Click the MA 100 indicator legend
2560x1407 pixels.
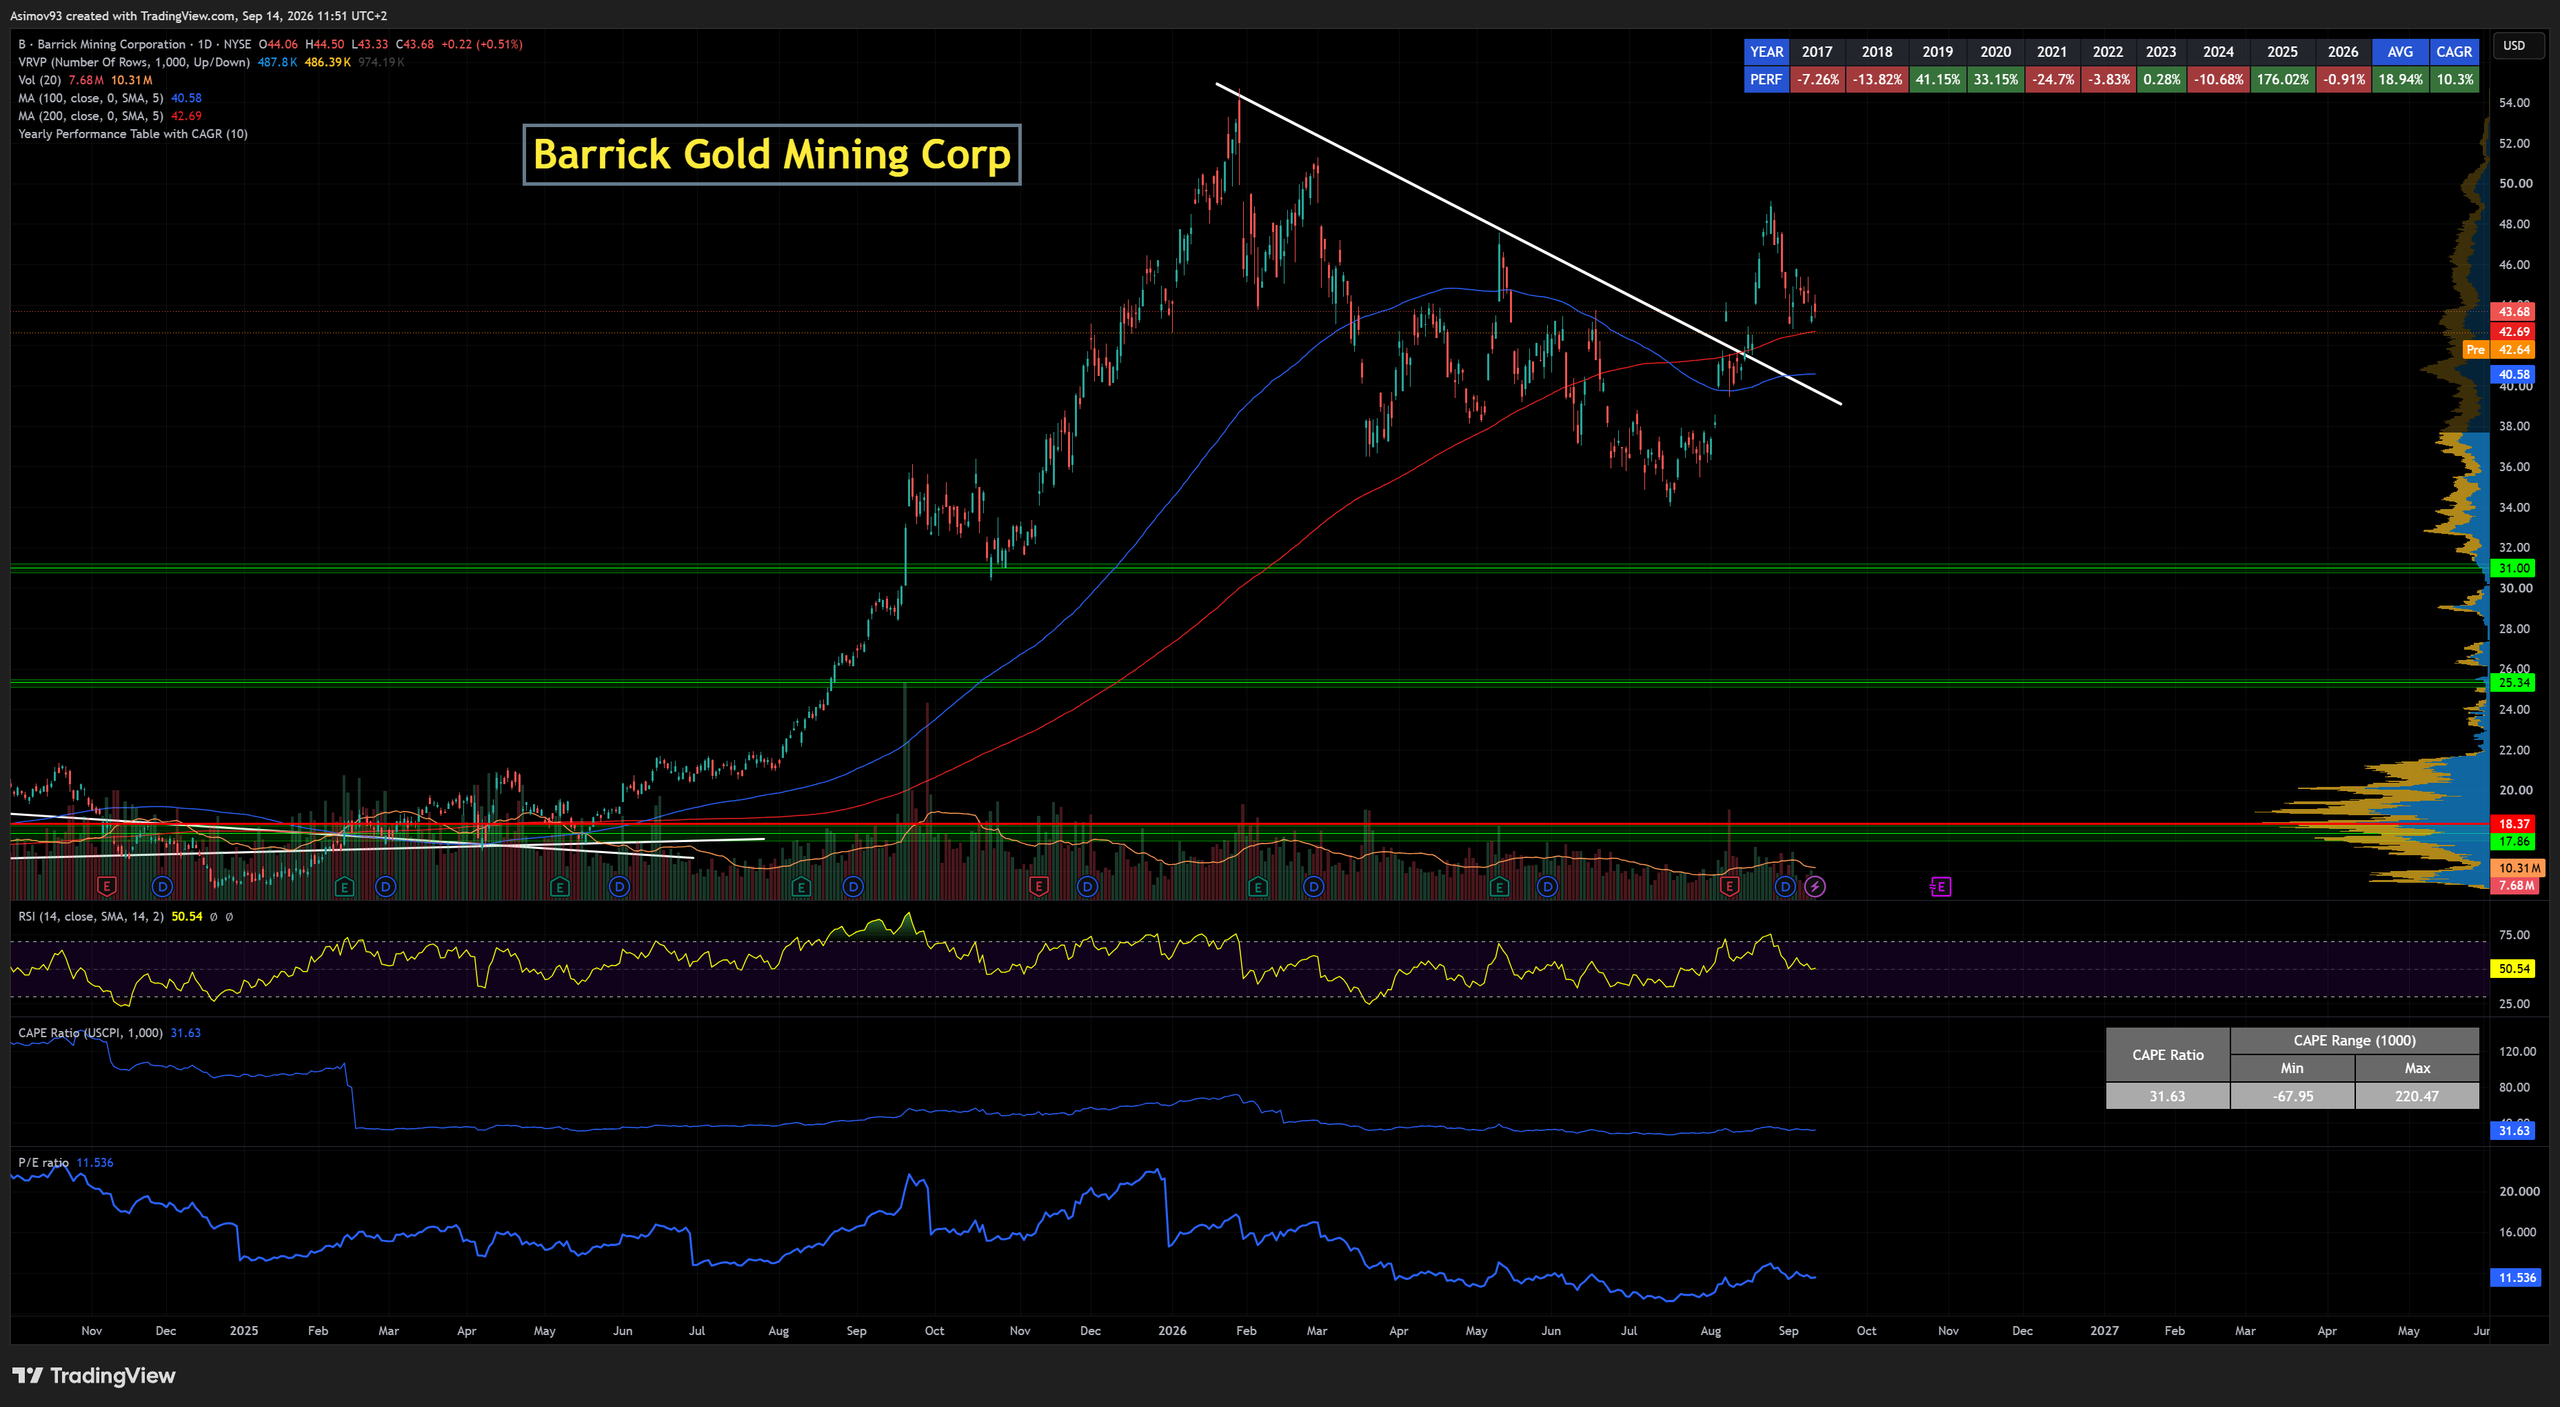tap(90, 98)
